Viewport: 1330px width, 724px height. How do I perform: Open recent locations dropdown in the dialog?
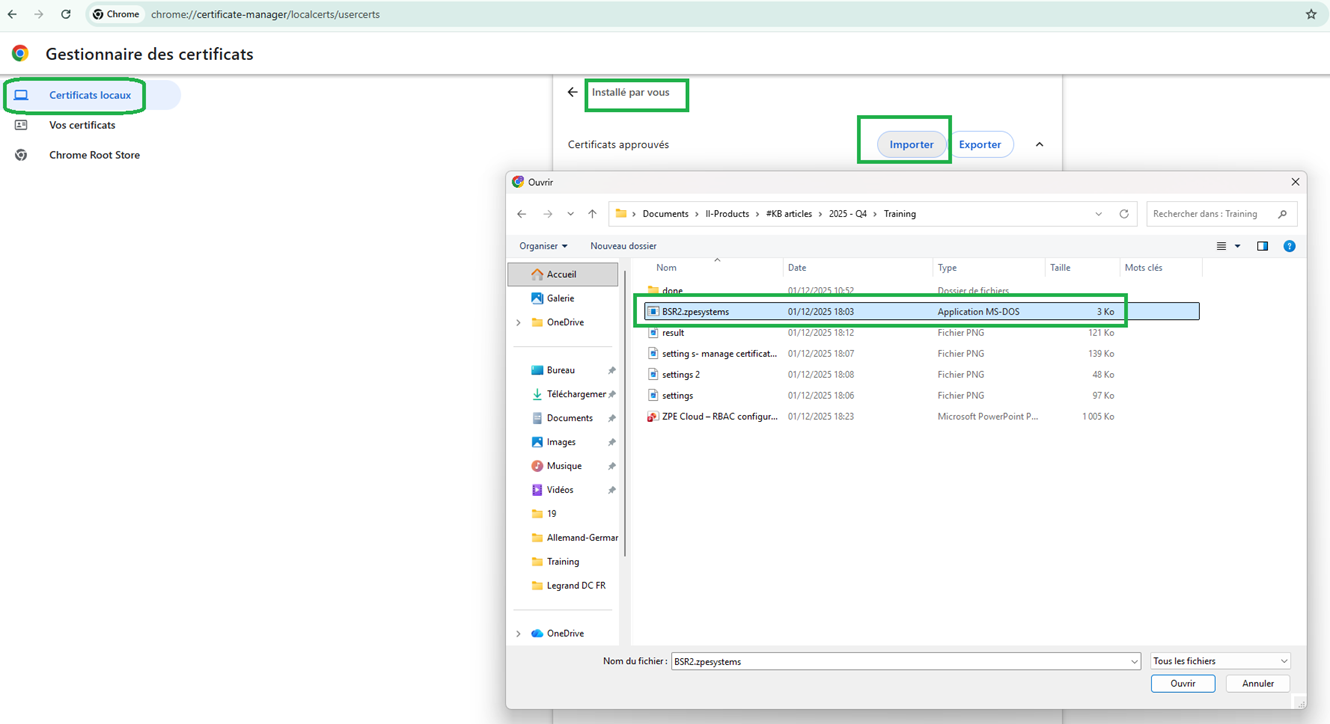point(570,214)
